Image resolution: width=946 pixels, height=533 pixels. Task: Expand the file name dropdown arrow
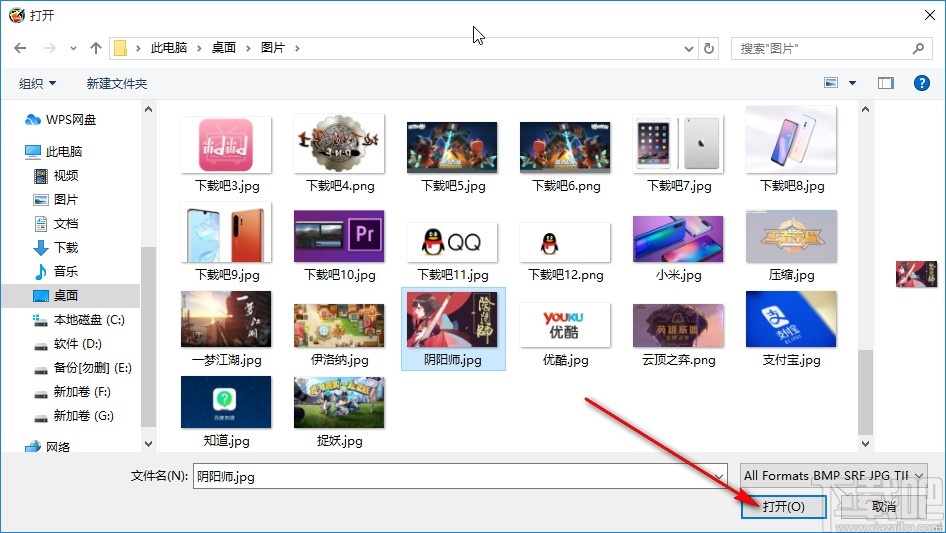pos(719,476)
